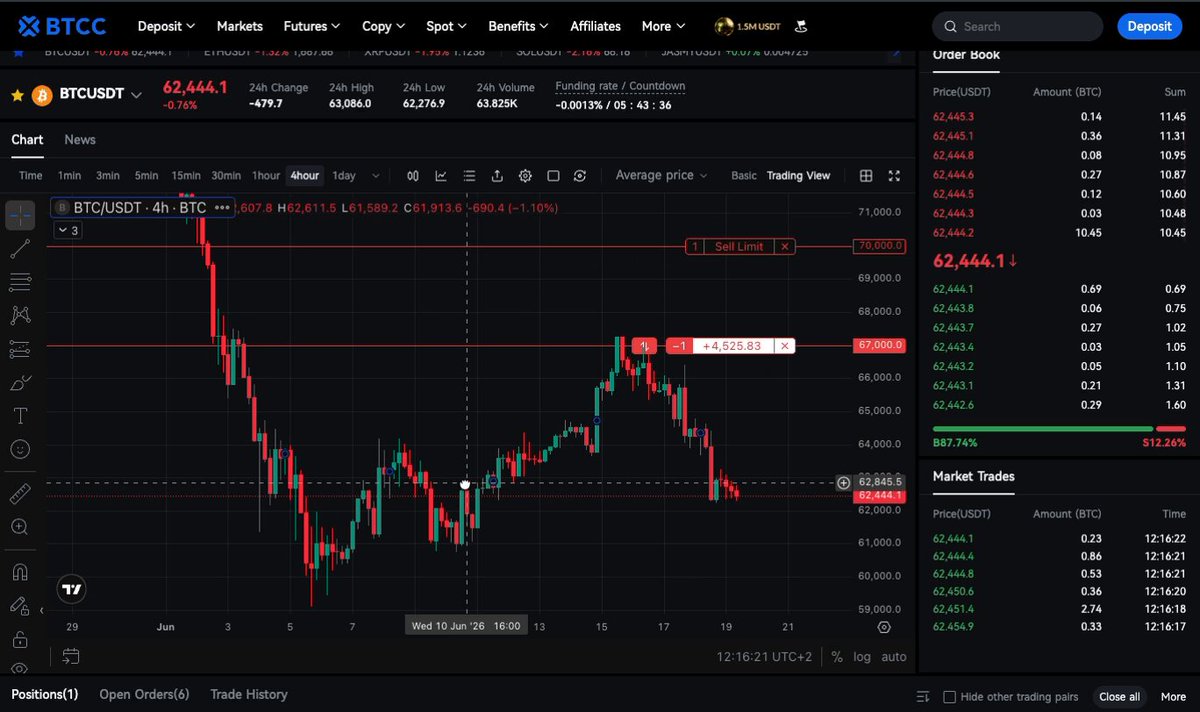Open the emoji icons tool
This screenshot has height=712, width=1200.
20,449
